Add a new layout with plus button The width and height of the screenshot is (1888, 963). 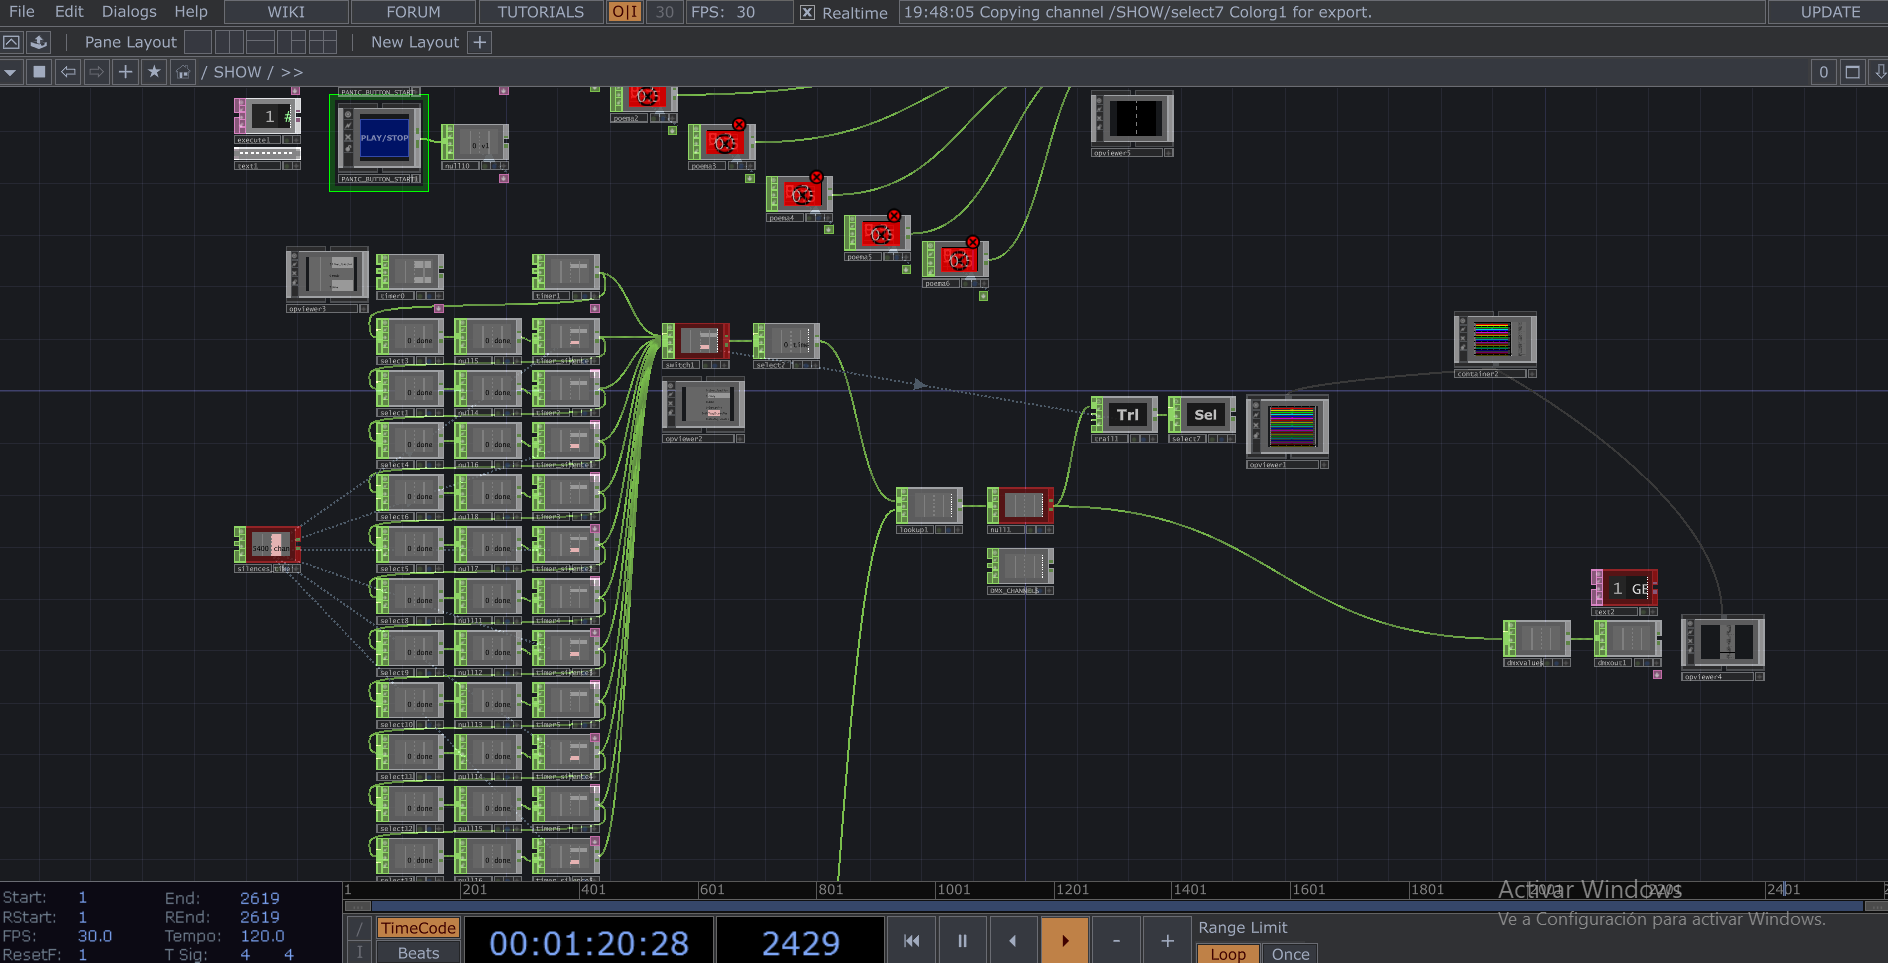pos(480,42)
